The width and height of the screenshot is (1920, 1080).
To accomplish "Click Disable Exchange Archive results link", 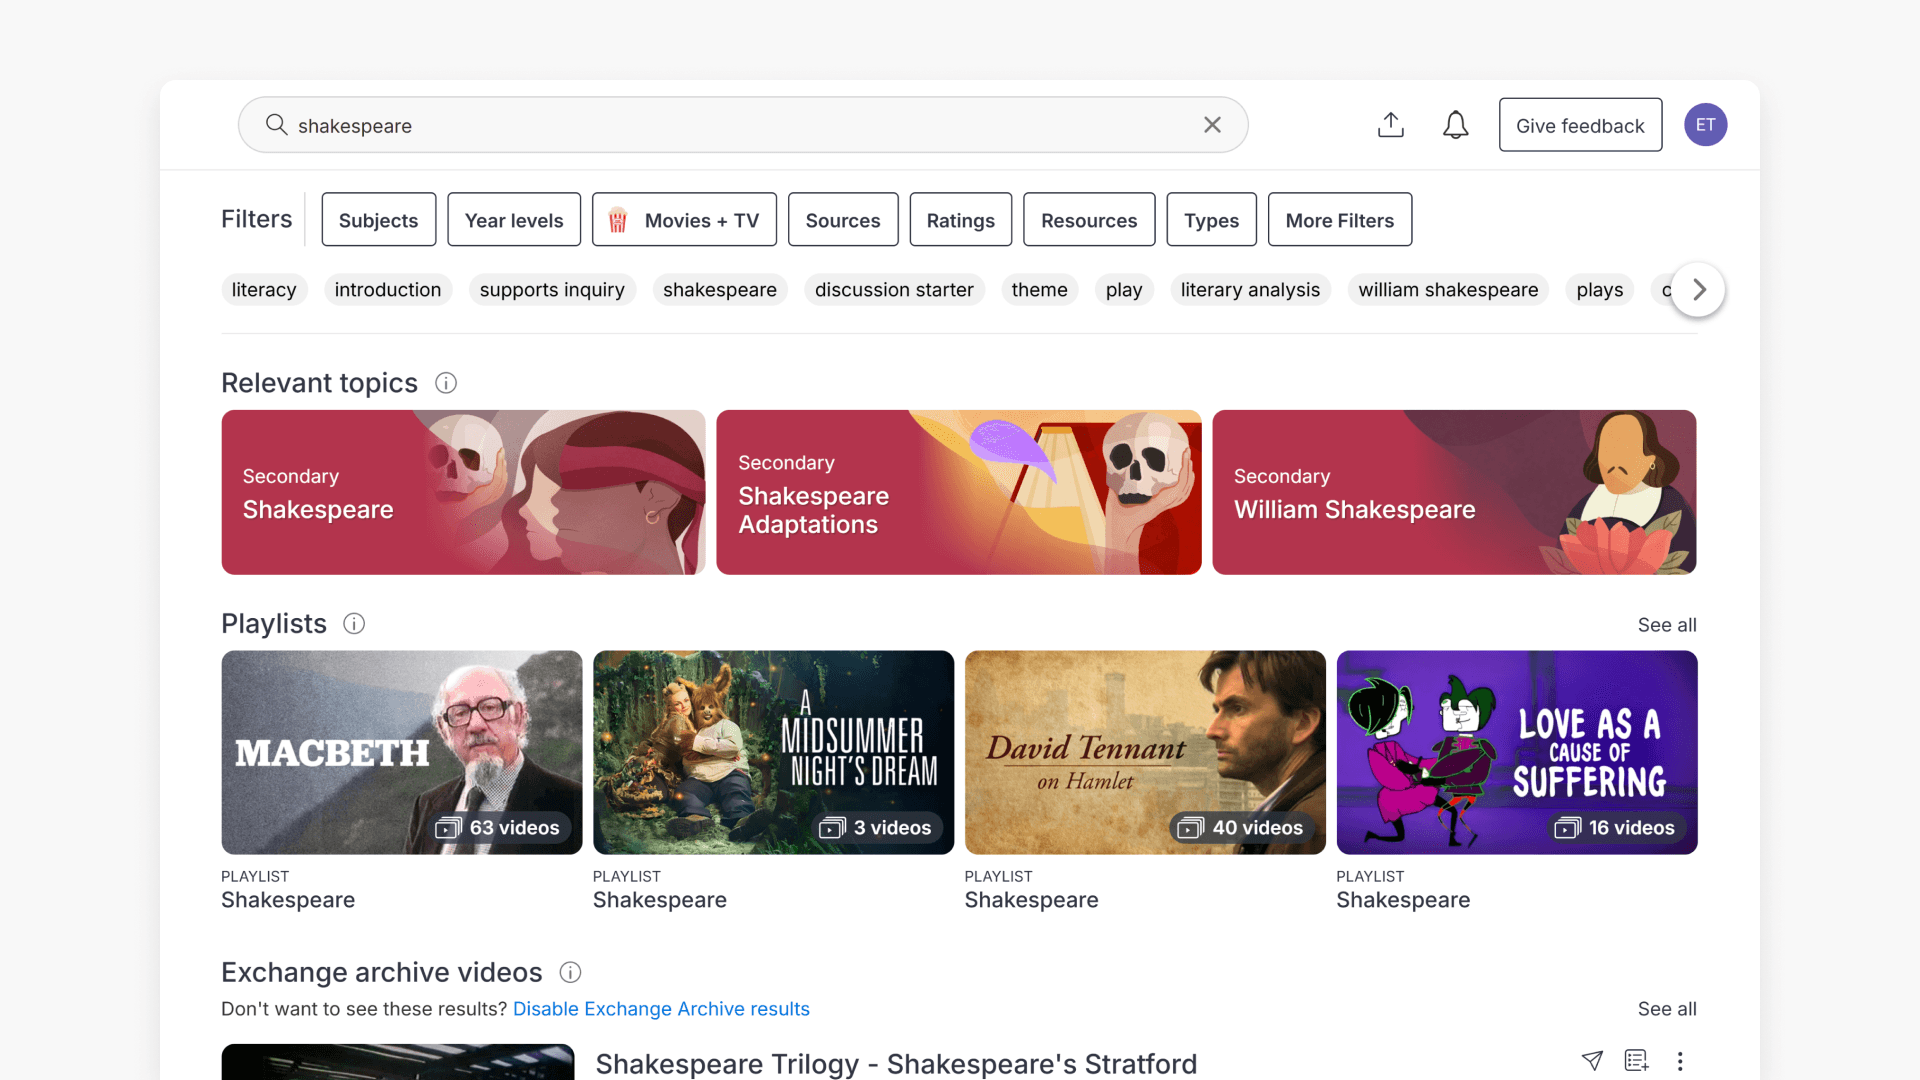I will point(661,1009).
